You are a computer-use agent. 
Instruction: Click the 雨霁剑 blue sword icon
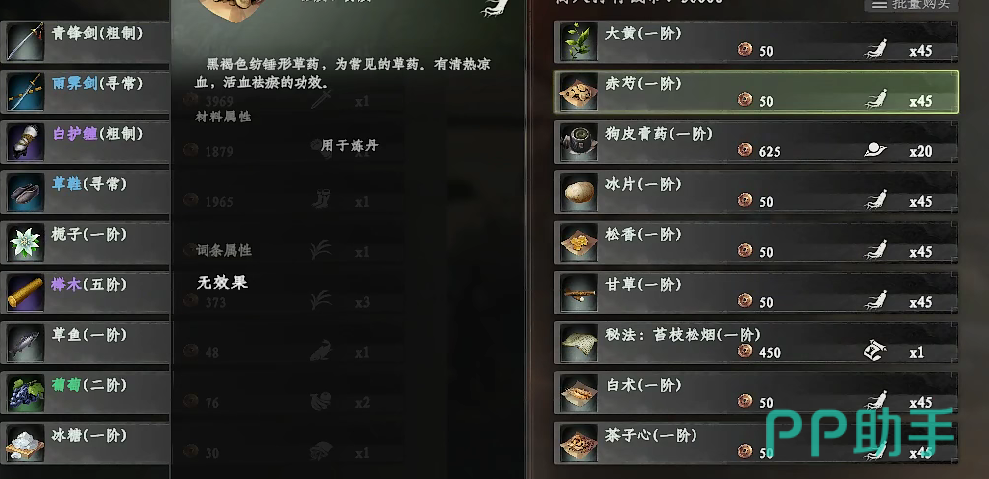tap(25, 92)
